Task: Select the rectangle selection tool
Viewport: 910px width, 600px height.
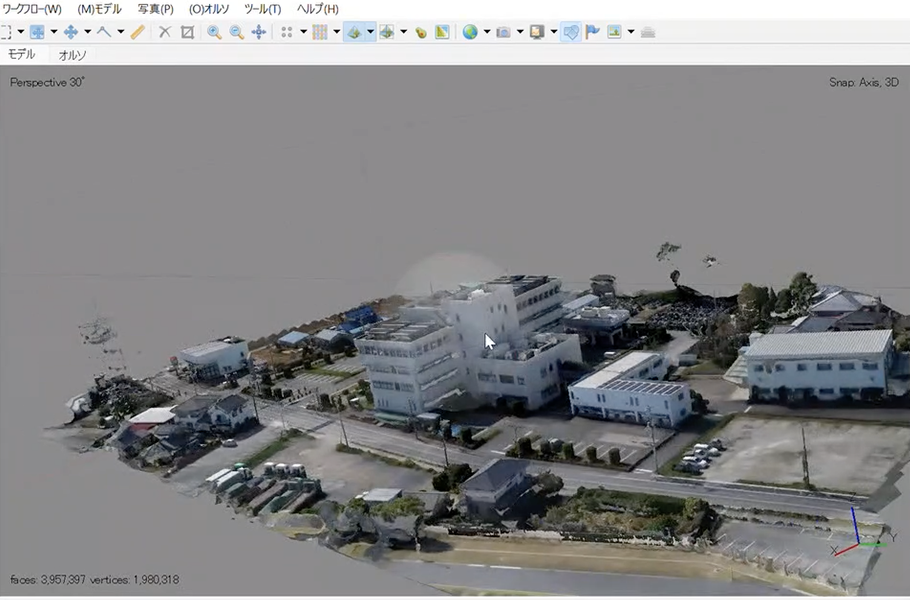Action: [5, 32]
